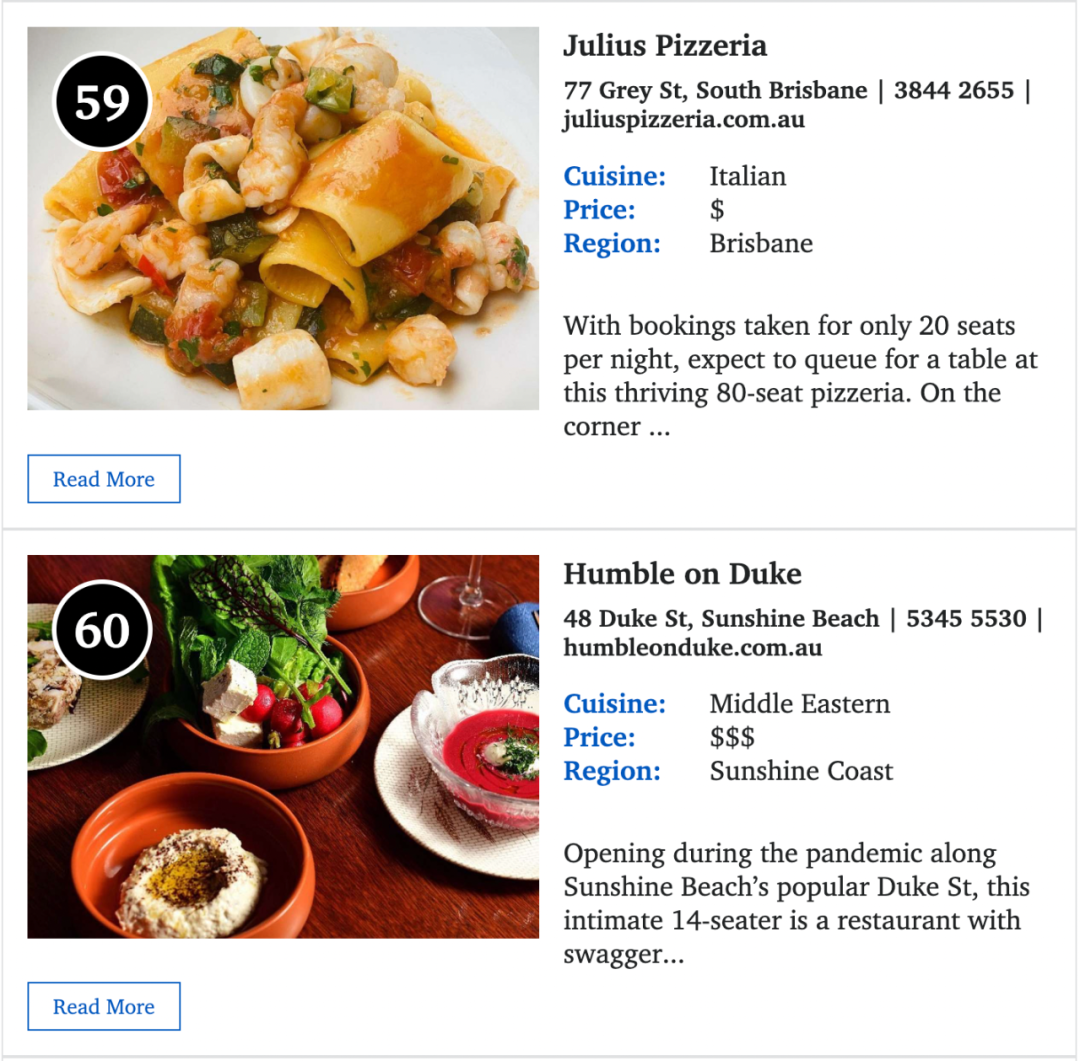Visit juliuspizzeria.com.au website link
This screenshot has width=1080, height=1061.
pyautogui.click(x=684, y=120)
